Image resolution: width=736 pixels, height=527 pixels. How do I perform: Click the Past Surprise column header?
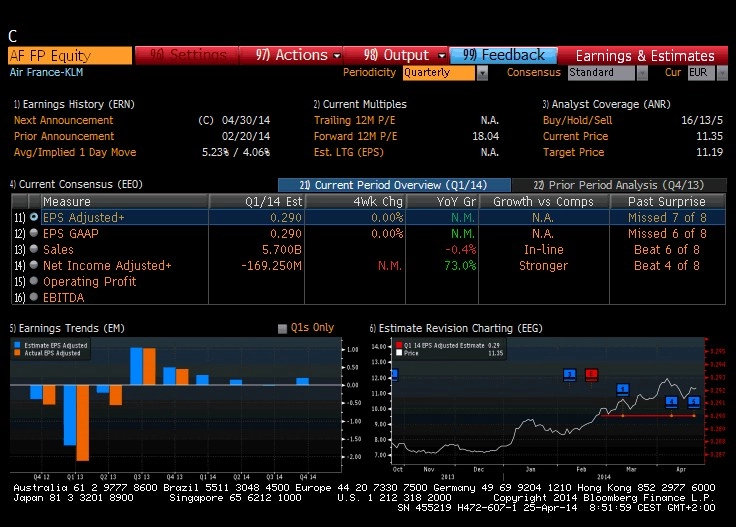[x=667, y=201]
